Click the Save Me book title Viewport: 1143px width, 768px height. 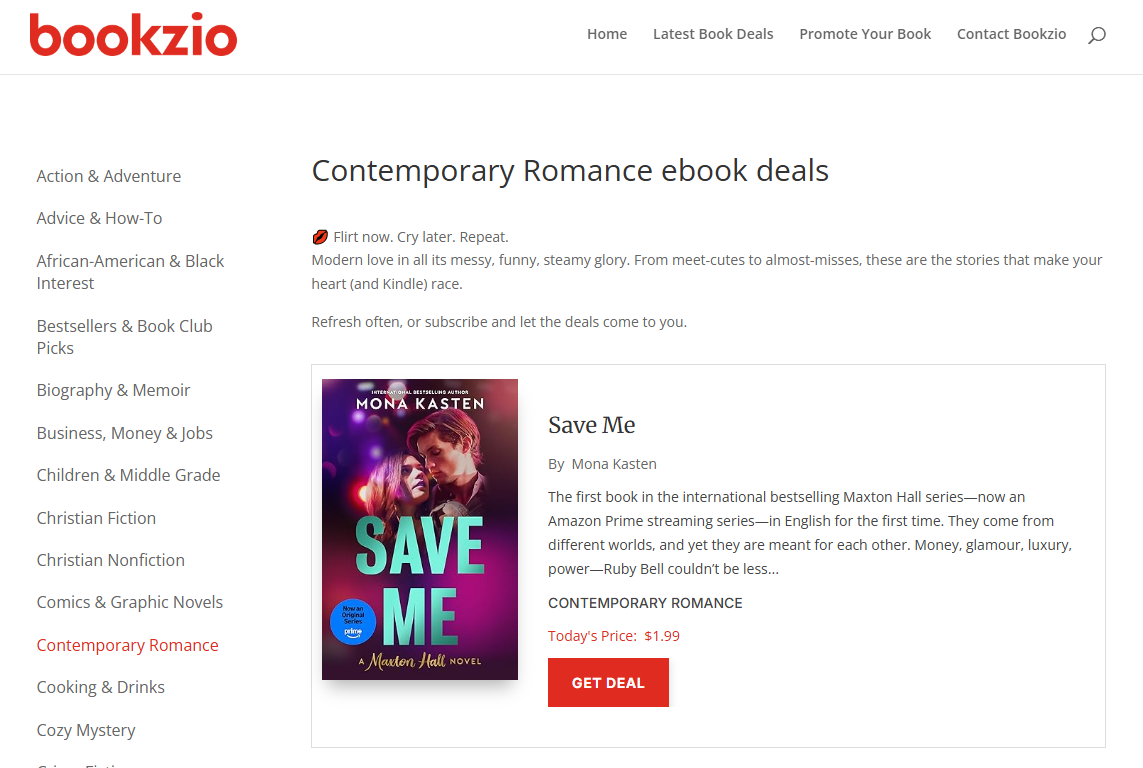[x=592, y=425]
